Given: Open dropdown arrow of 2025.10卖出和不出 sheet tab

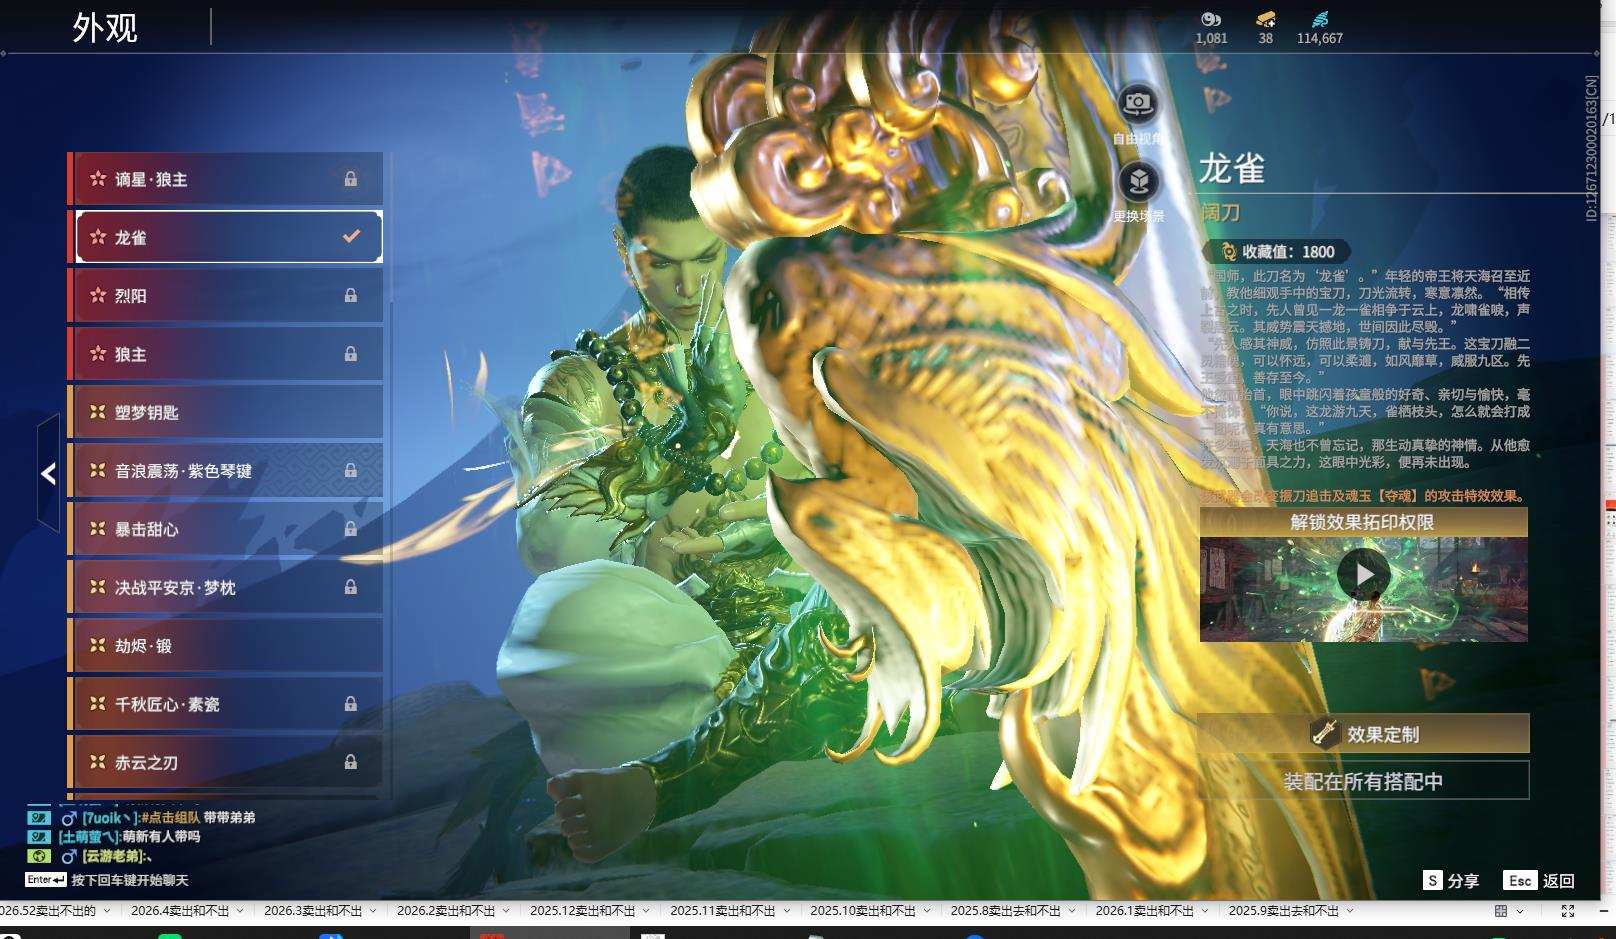Looking at the screenshot, I should (926, 911).
